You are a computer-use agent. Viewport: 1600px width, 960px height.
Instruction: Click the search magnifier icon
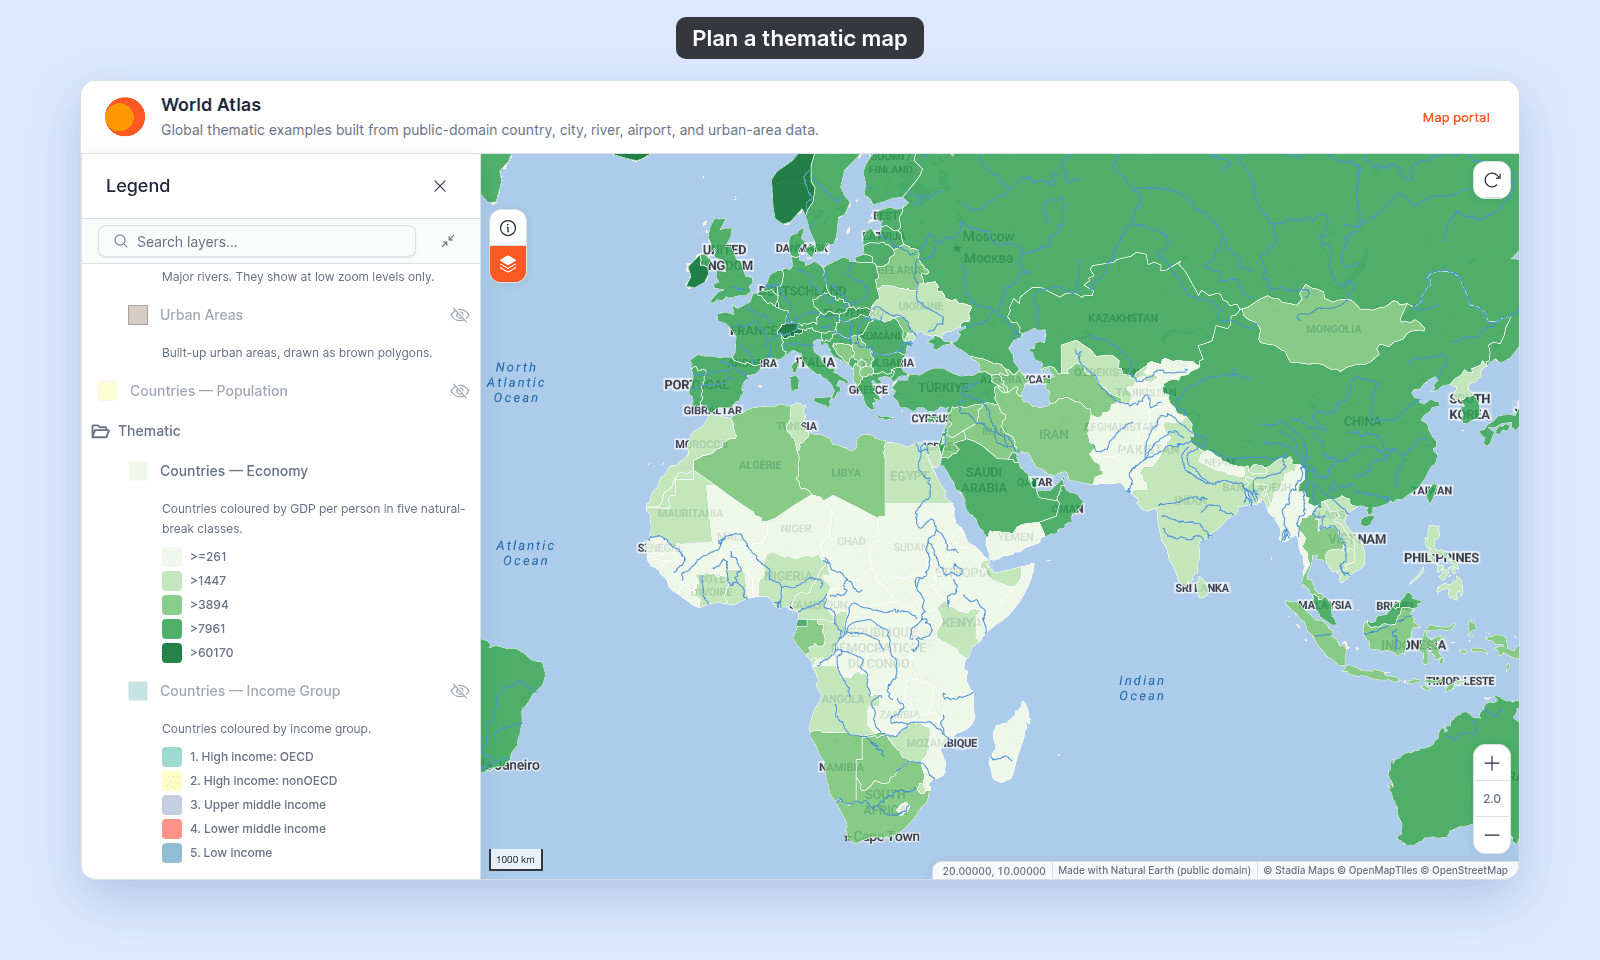pos(121,241)
